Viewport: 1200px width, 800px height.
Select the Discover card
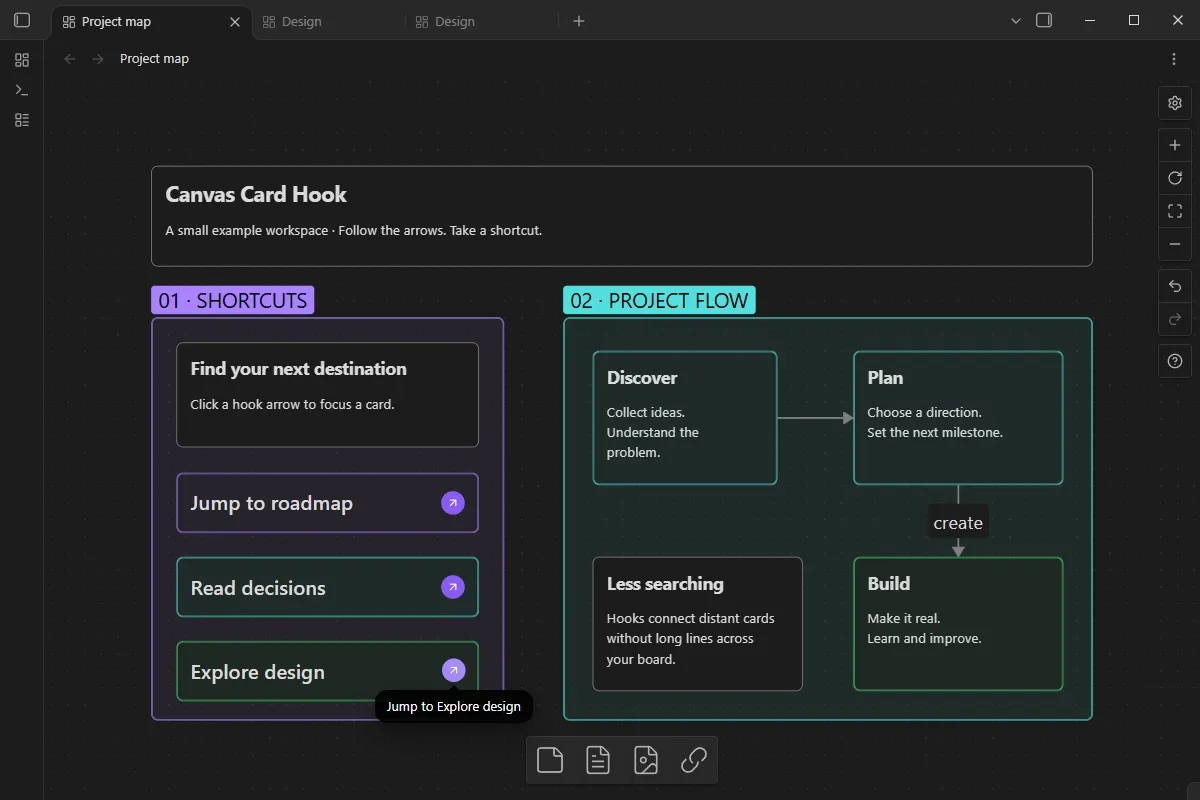685,418
